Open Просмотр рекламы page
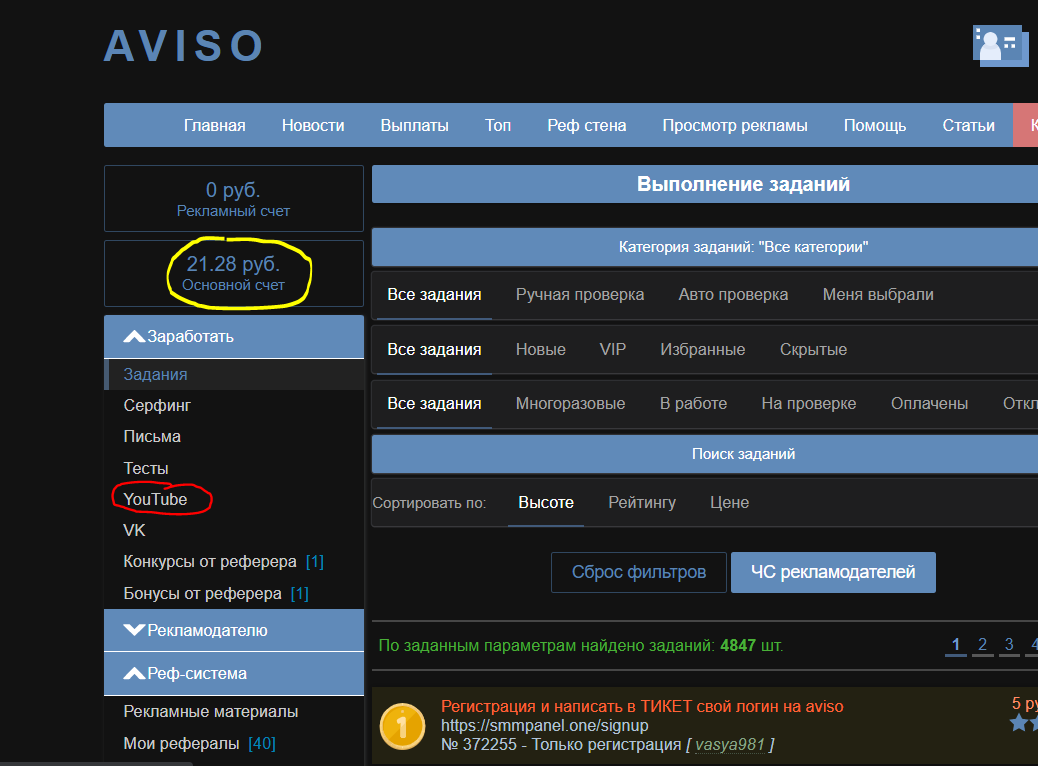This screenshot has height=766, width=1038. click(x=735, y=125)
